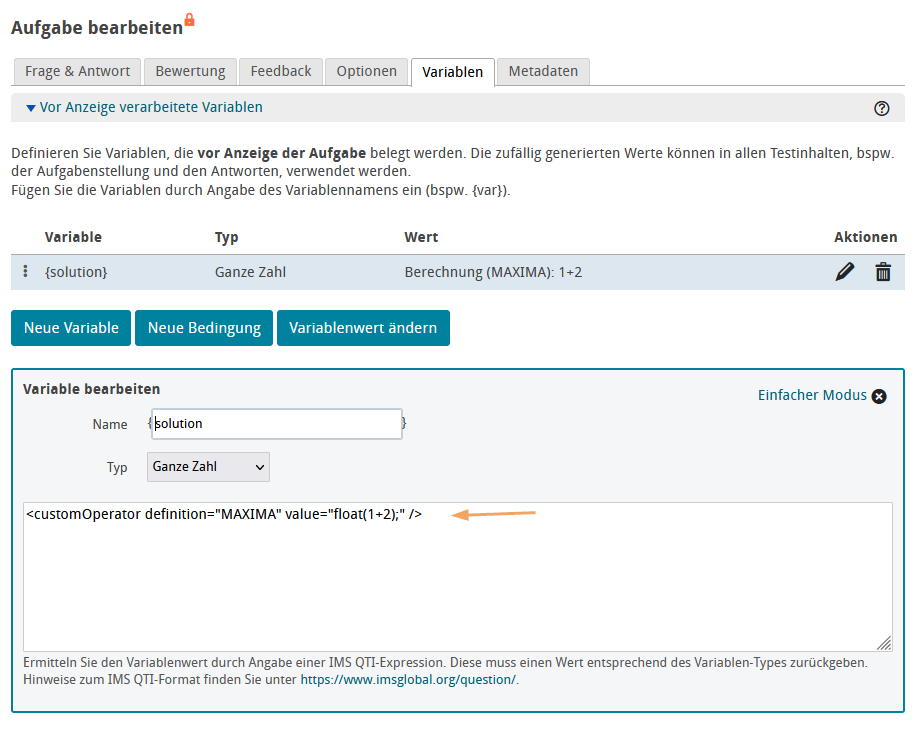Click the Neue Variable button

(70, 327)
